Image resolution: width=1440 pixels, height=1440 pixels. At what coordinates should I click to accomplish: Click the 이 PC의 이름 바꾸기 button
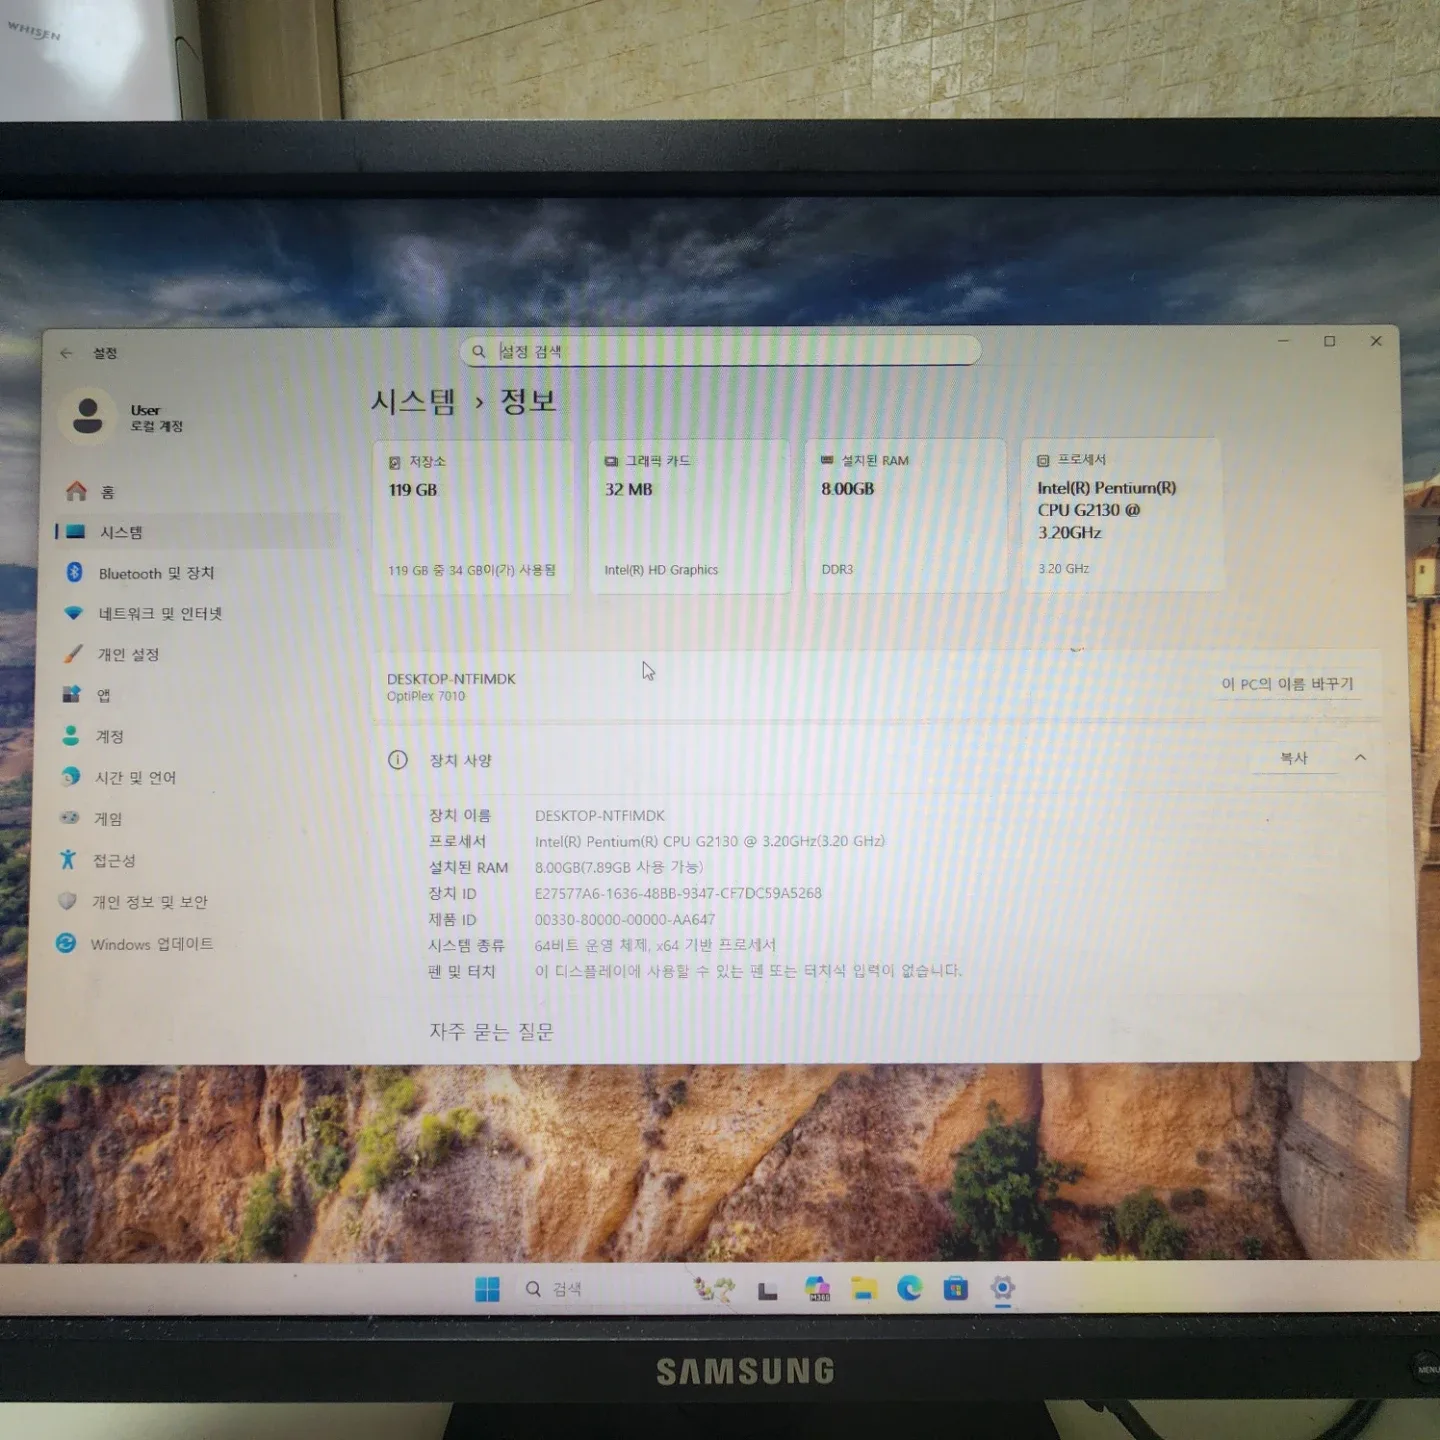(1287, 684)
